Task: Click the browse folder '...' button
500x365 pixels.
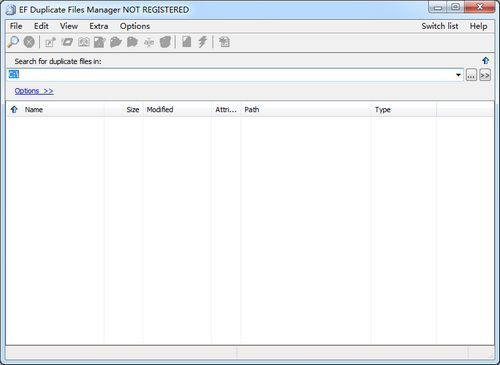Action: [x=471, y=75]
